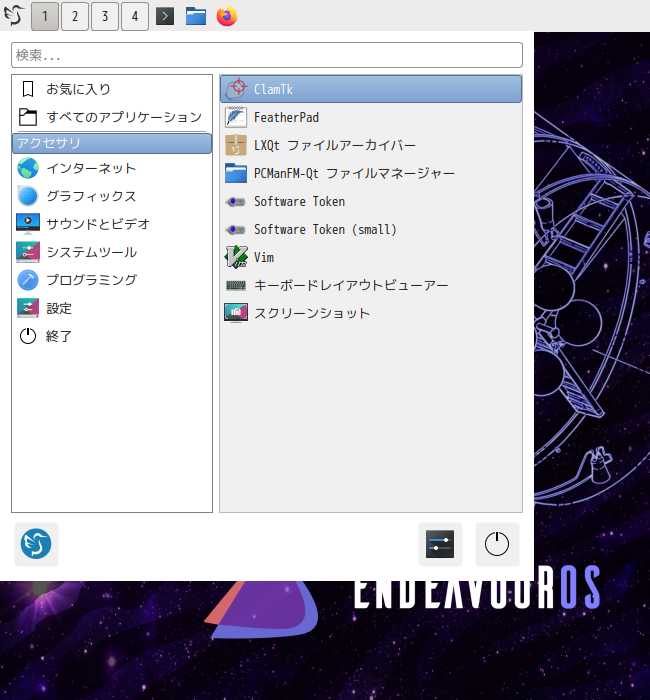Click the 検索 search field

pyautogui.click(x=267, y=55)
